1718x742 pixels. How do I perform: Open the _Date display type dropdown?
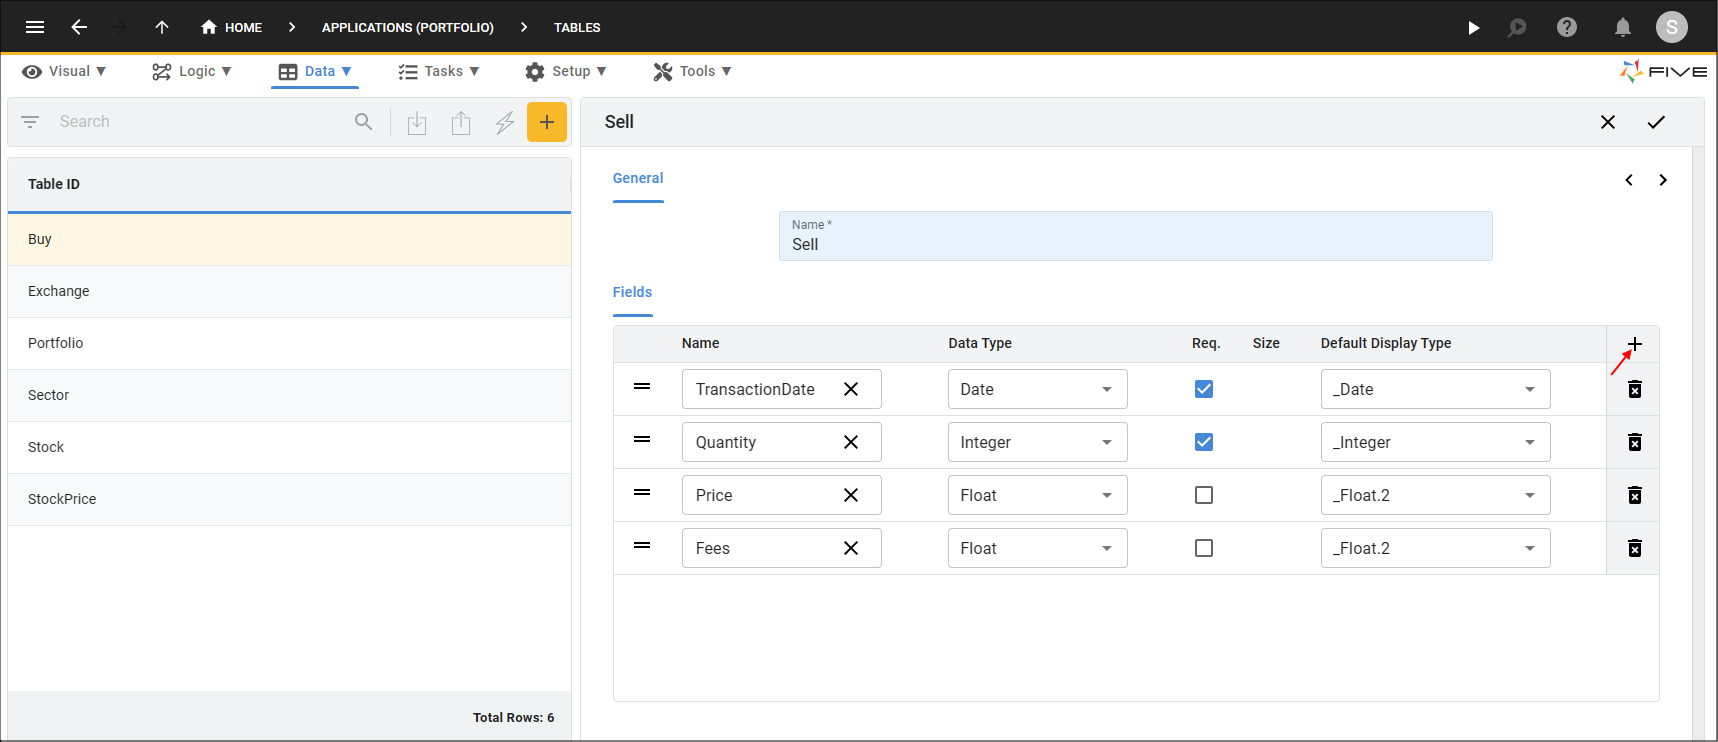click(1436, 389)
